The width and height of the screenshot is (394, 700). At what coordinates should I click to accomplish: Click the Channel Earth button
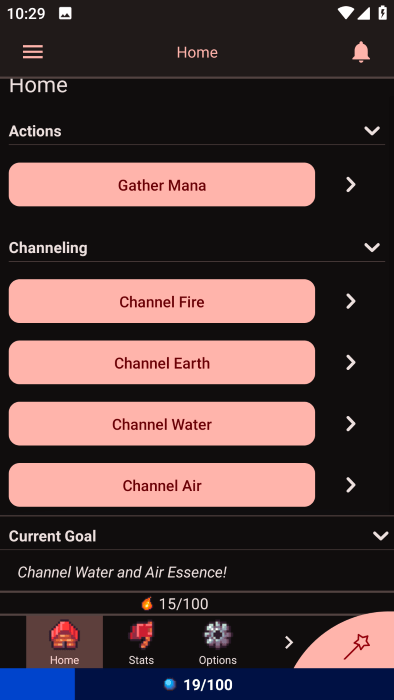[162, 362]
